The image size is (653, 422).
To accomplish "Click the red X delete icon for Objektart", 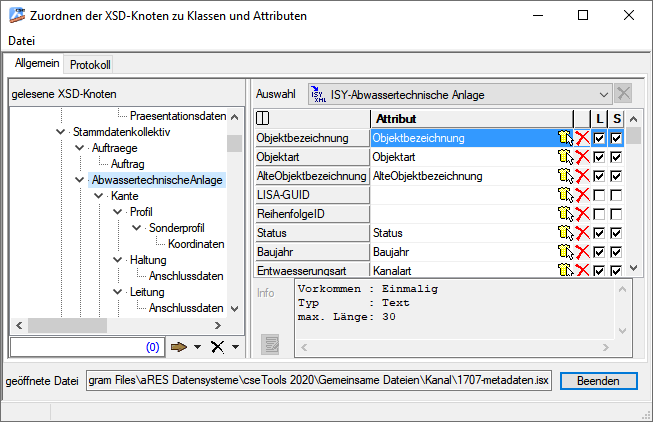I will pyautogui.click(x=582, y=157).
